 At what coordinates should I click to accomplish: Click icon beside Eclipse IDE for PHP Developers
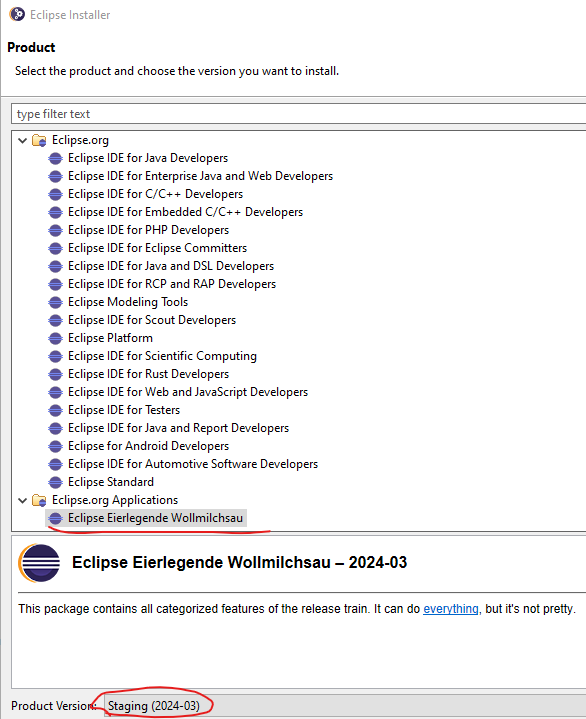click(55, 230)
